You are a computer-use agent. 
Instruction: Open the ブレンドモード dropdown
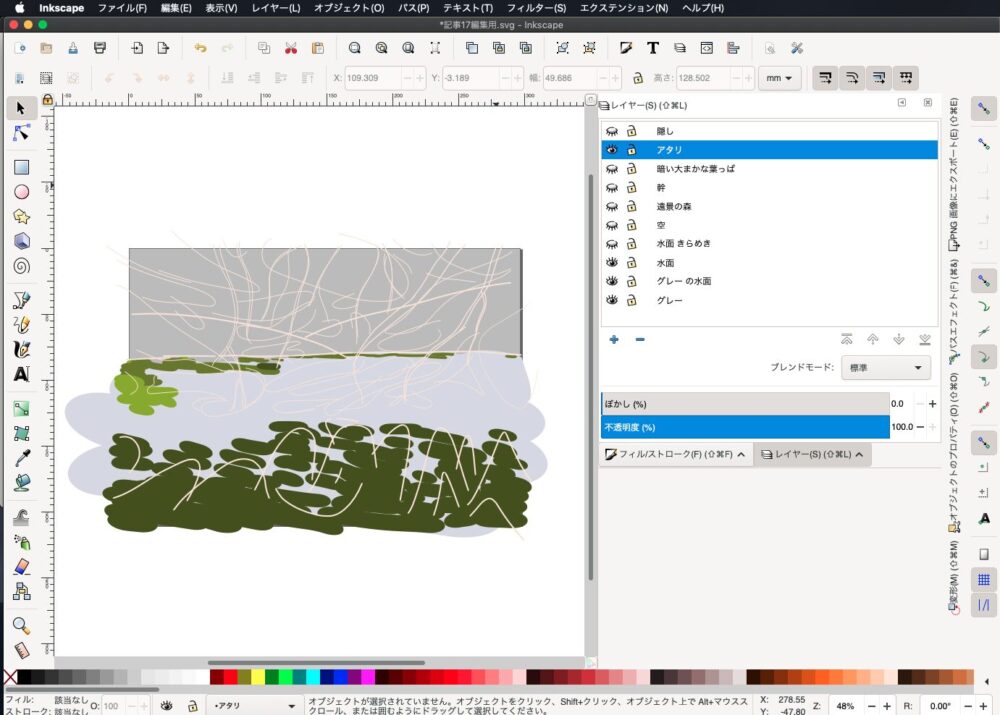tap(885, 368)
